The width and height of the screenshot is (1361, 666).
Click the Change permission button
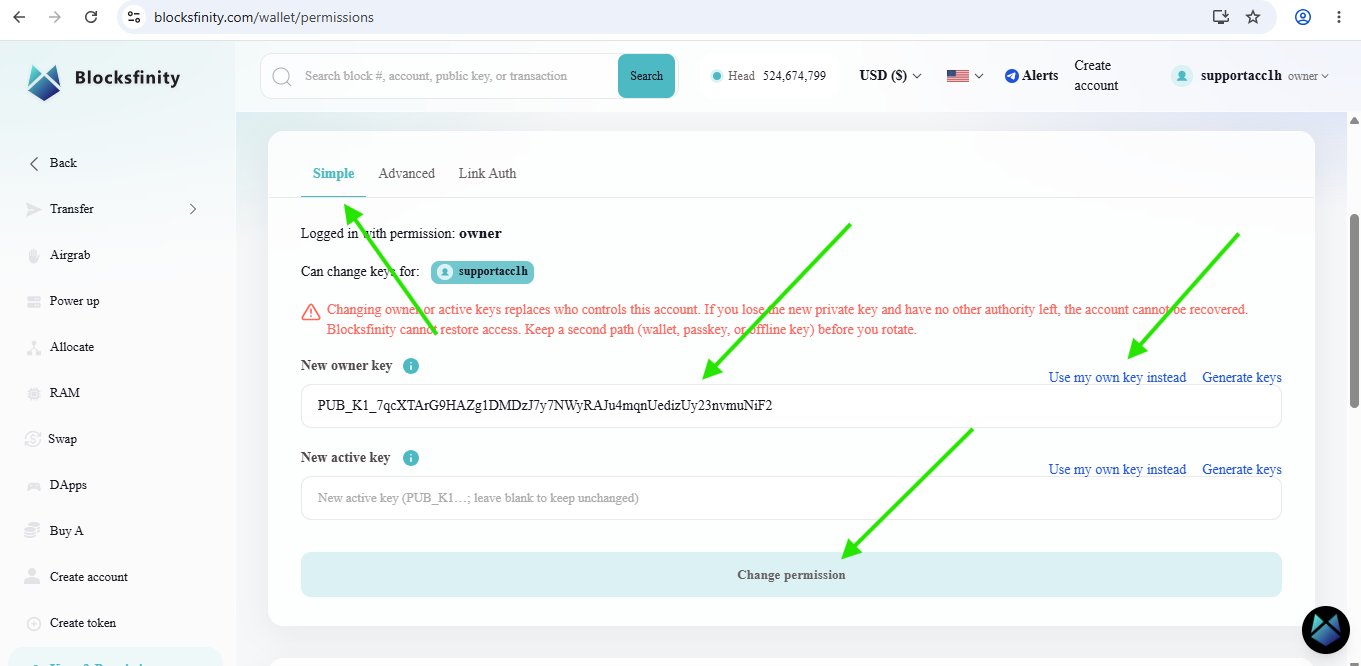791,575
